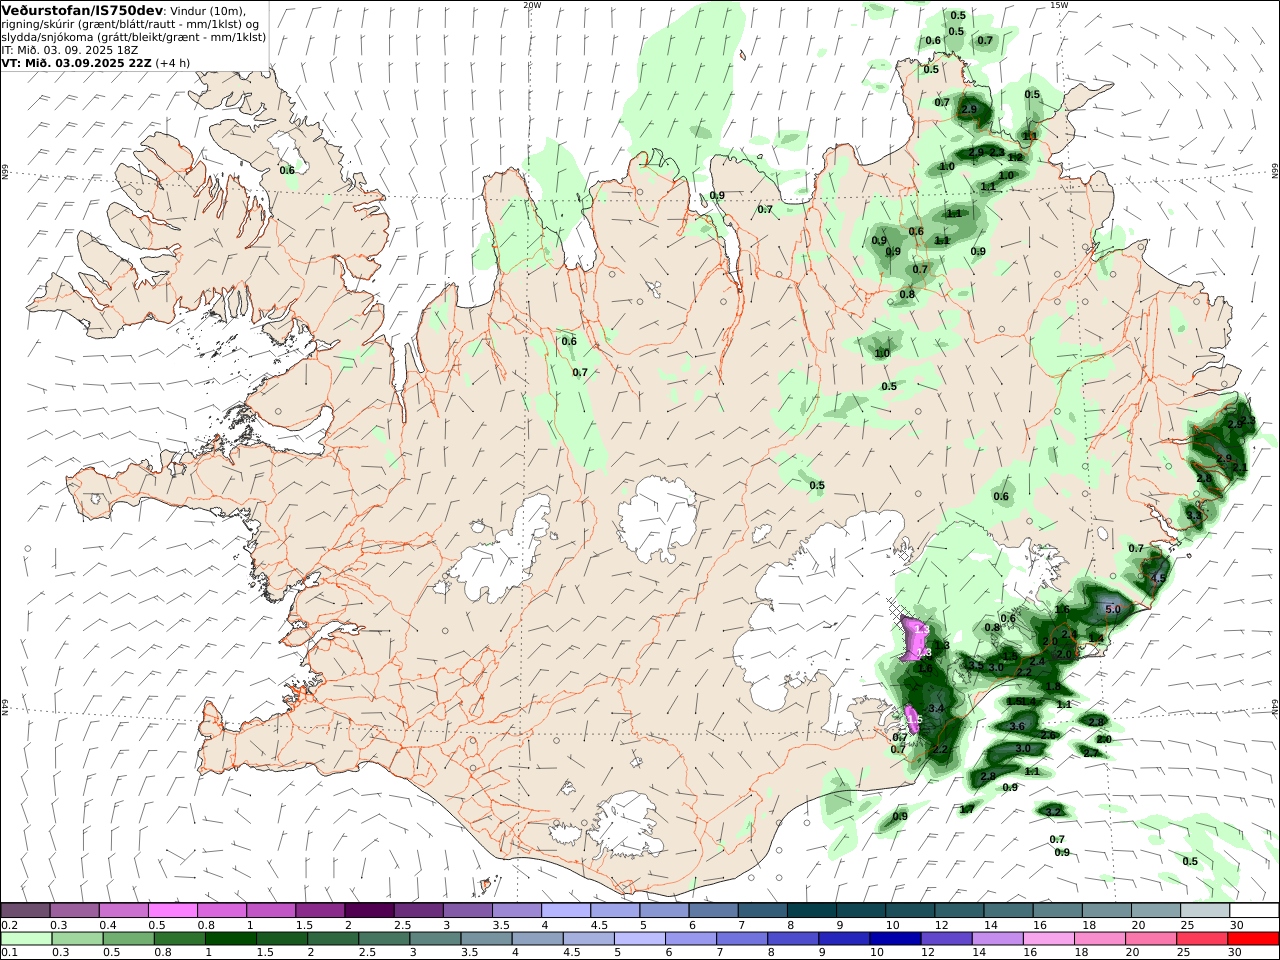Click the 64N latitude label on left edge

[x=5, y=705]
